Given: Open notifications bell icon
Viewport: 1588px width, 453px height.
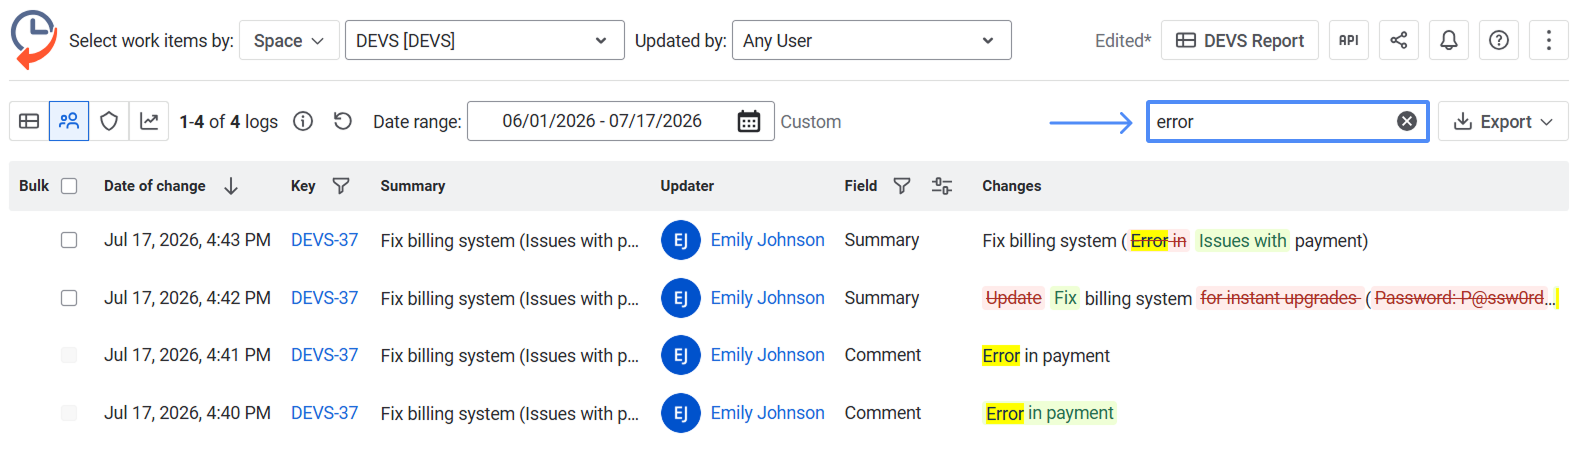Looking at the screenshot, I should click(x=1448, y=41).
